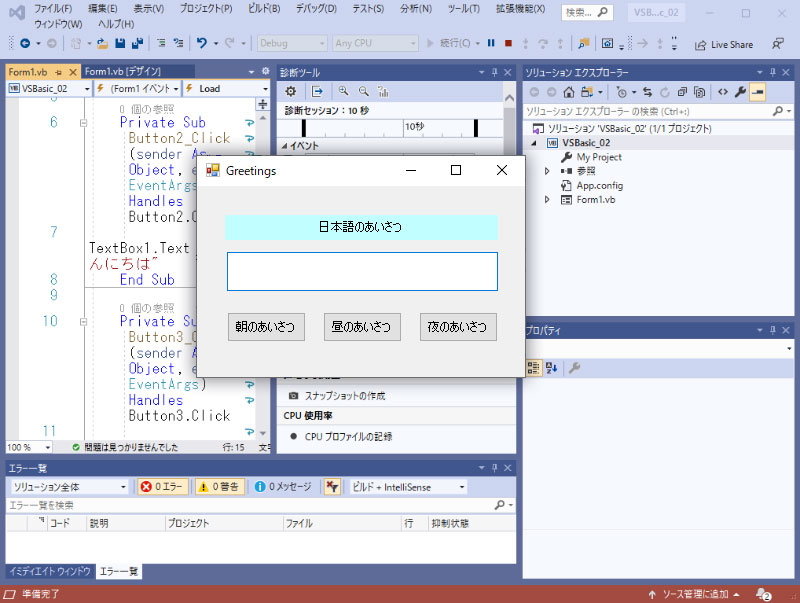The width and height of the screenshot is (800, 603).
Task: Select the Save All icon on the toolbar
Action: (x=139, y=43)
